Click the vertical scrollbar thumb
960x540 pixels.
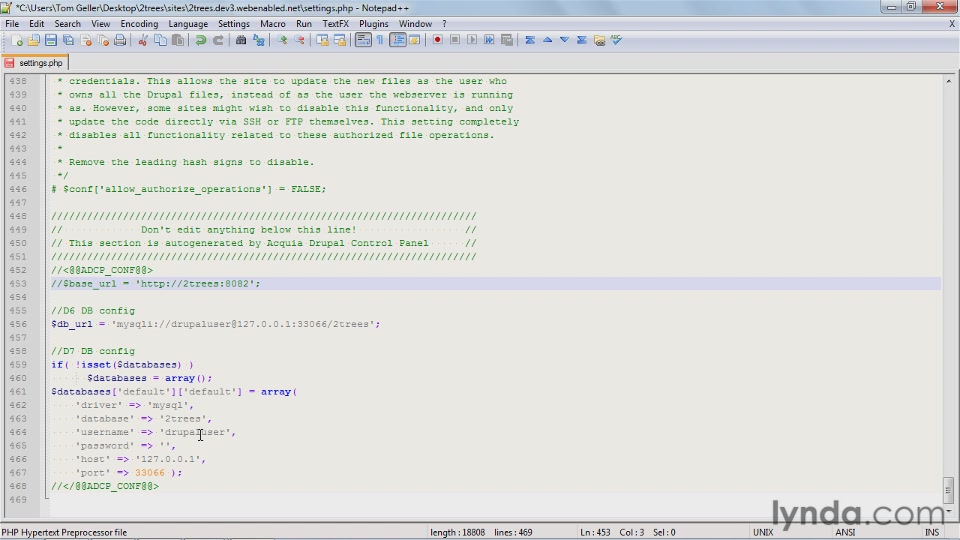(x=948, y=489)
